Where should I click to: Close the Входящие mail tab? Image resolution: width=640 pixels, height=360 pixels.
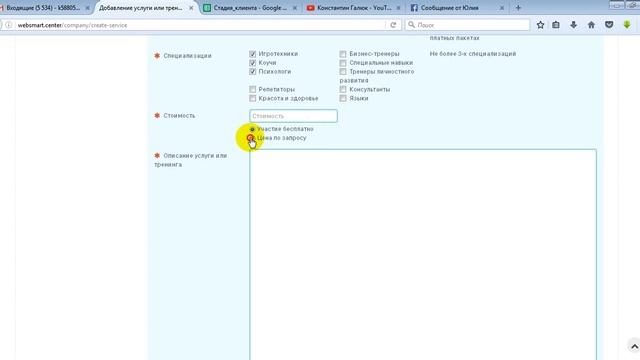coord(87,8)
